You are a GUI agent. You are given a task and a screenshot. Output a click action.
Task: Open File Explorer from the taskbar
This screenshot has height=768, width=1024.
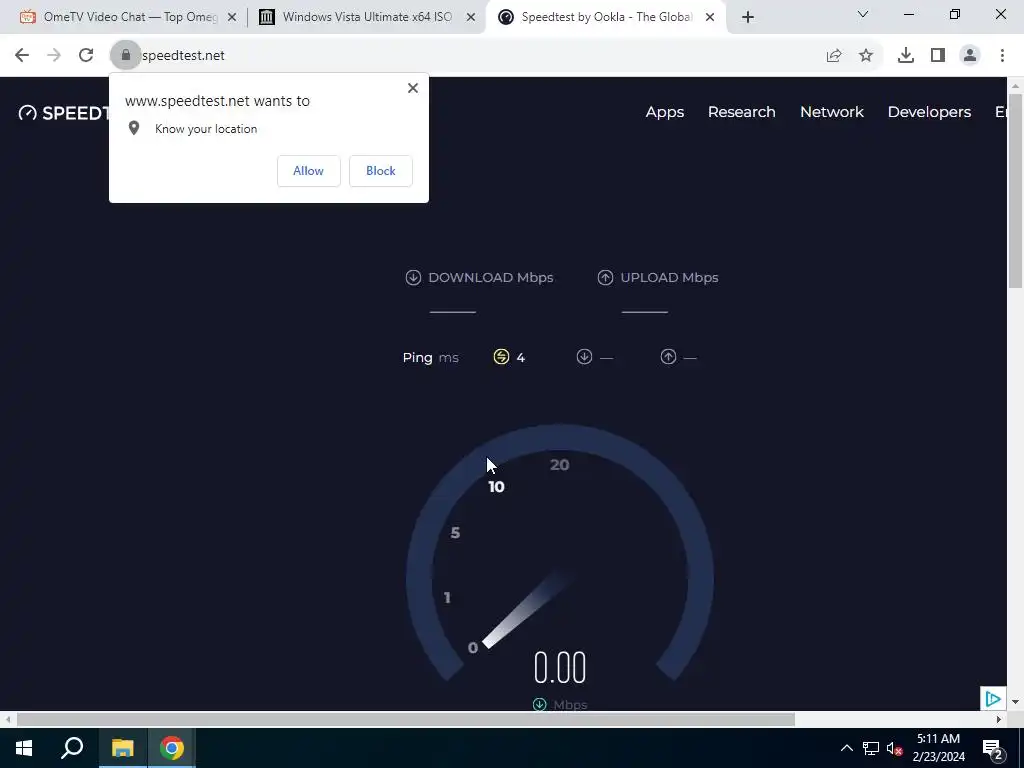pyautogui.click(x=122, y=748)
